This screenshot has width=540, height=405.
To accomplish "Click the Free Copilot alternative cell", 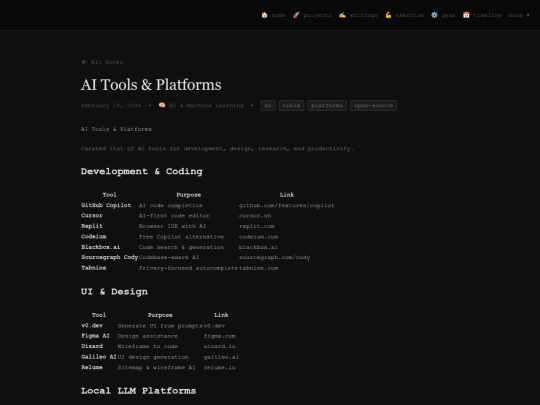I will pos(181,237).
